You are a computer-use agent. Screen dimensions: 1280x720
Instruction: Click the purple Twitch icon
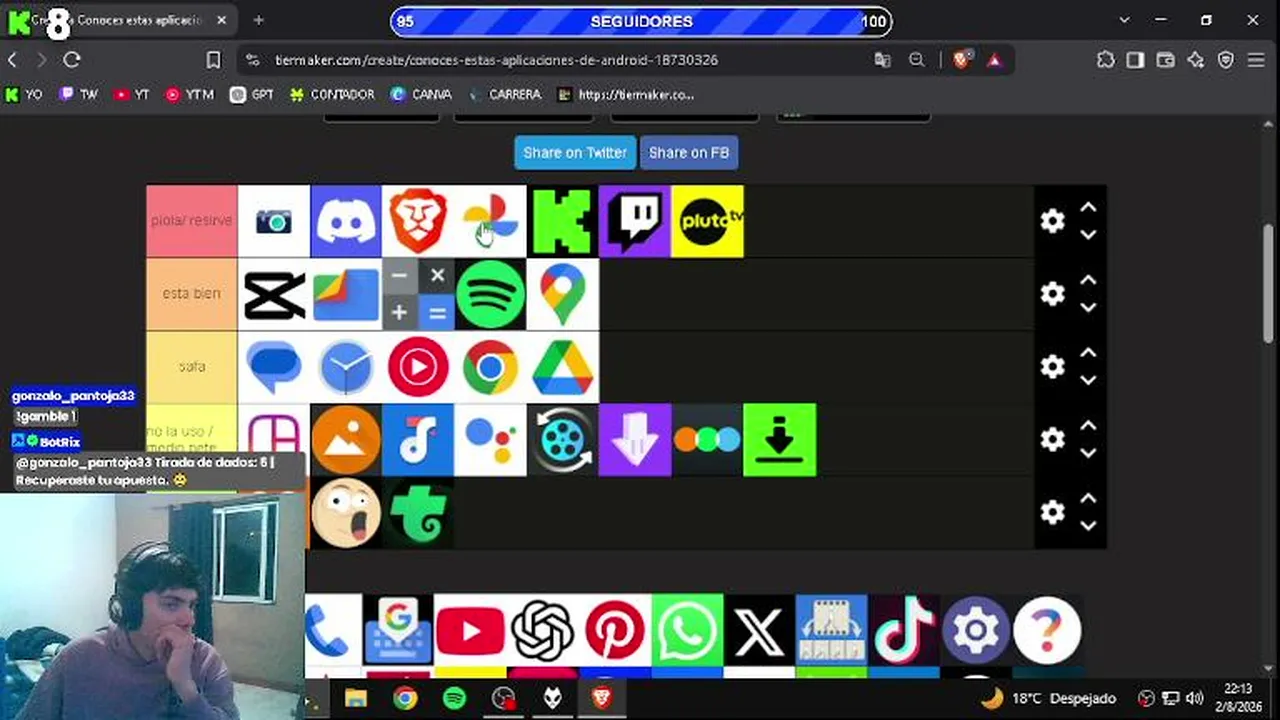(x=634, y=221)
